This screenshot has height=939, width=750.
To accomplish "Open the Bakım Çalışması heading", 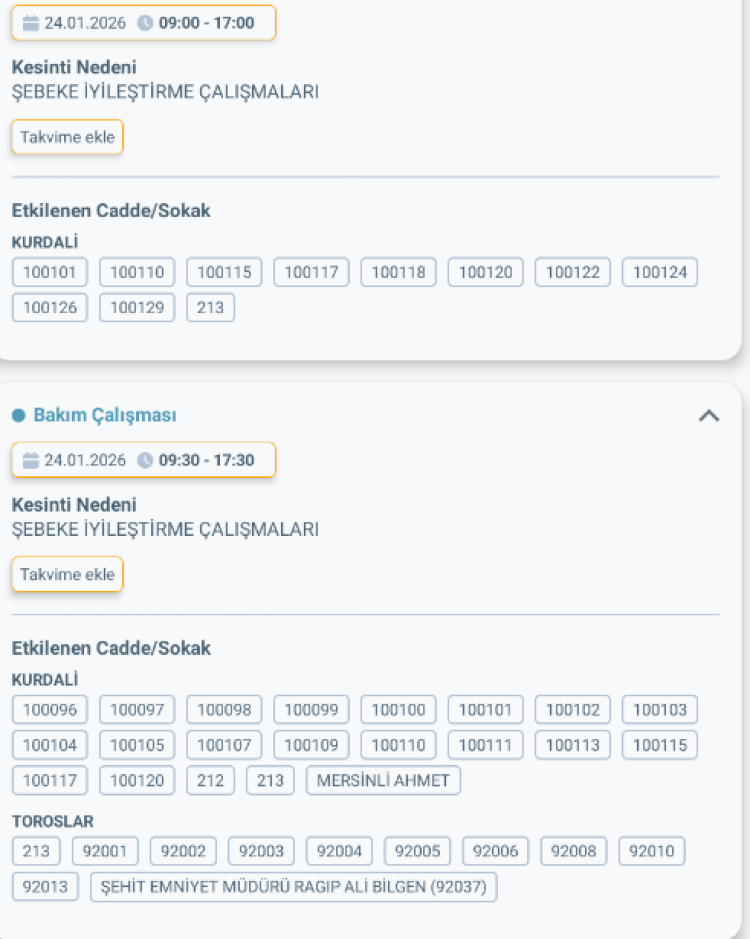I will (x=104, y=415).
